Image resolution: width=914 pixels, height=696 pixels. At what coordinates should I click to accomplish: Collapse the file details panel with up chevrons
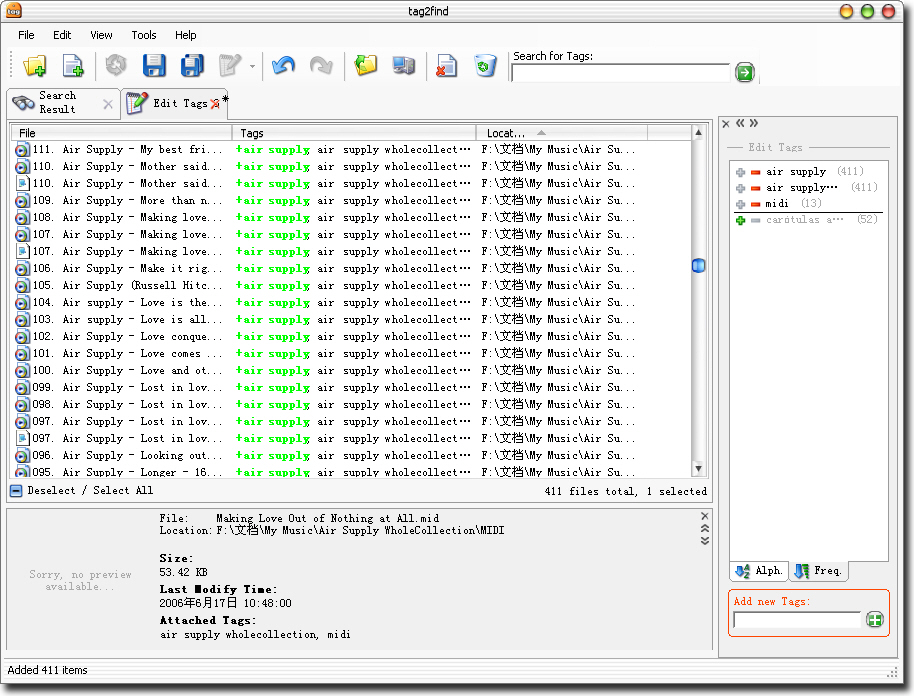(705, 528)
